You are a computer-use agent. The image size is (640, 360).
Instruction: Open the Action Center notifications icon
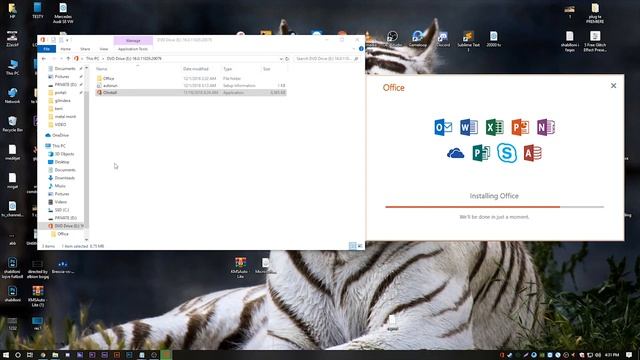(x=629, y=355)
